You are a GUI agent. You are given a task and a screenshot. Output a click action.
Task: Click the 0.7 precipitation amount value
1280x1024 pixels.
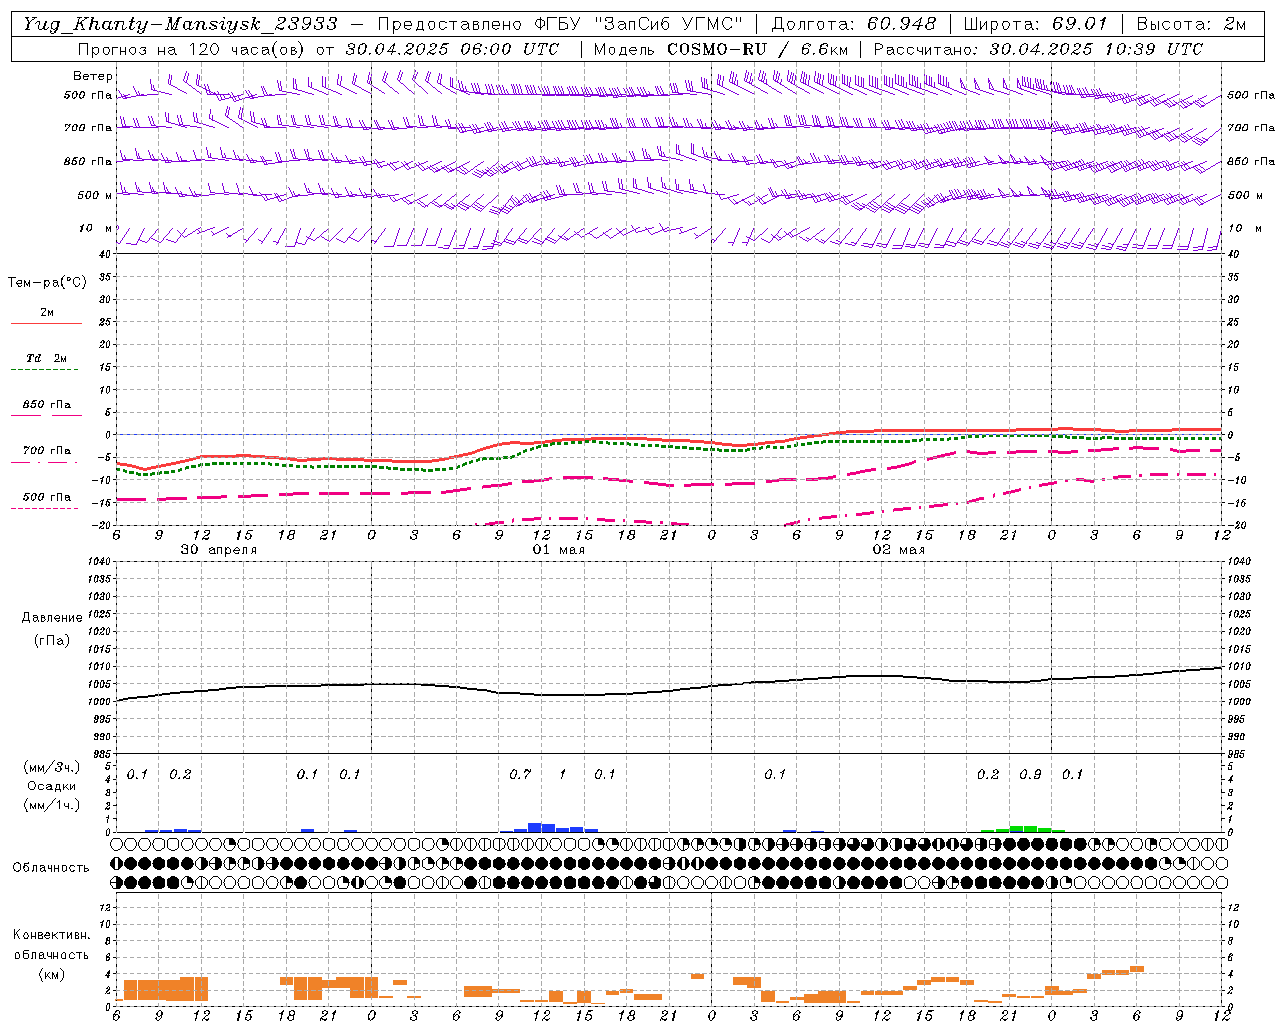coord(519,775)
